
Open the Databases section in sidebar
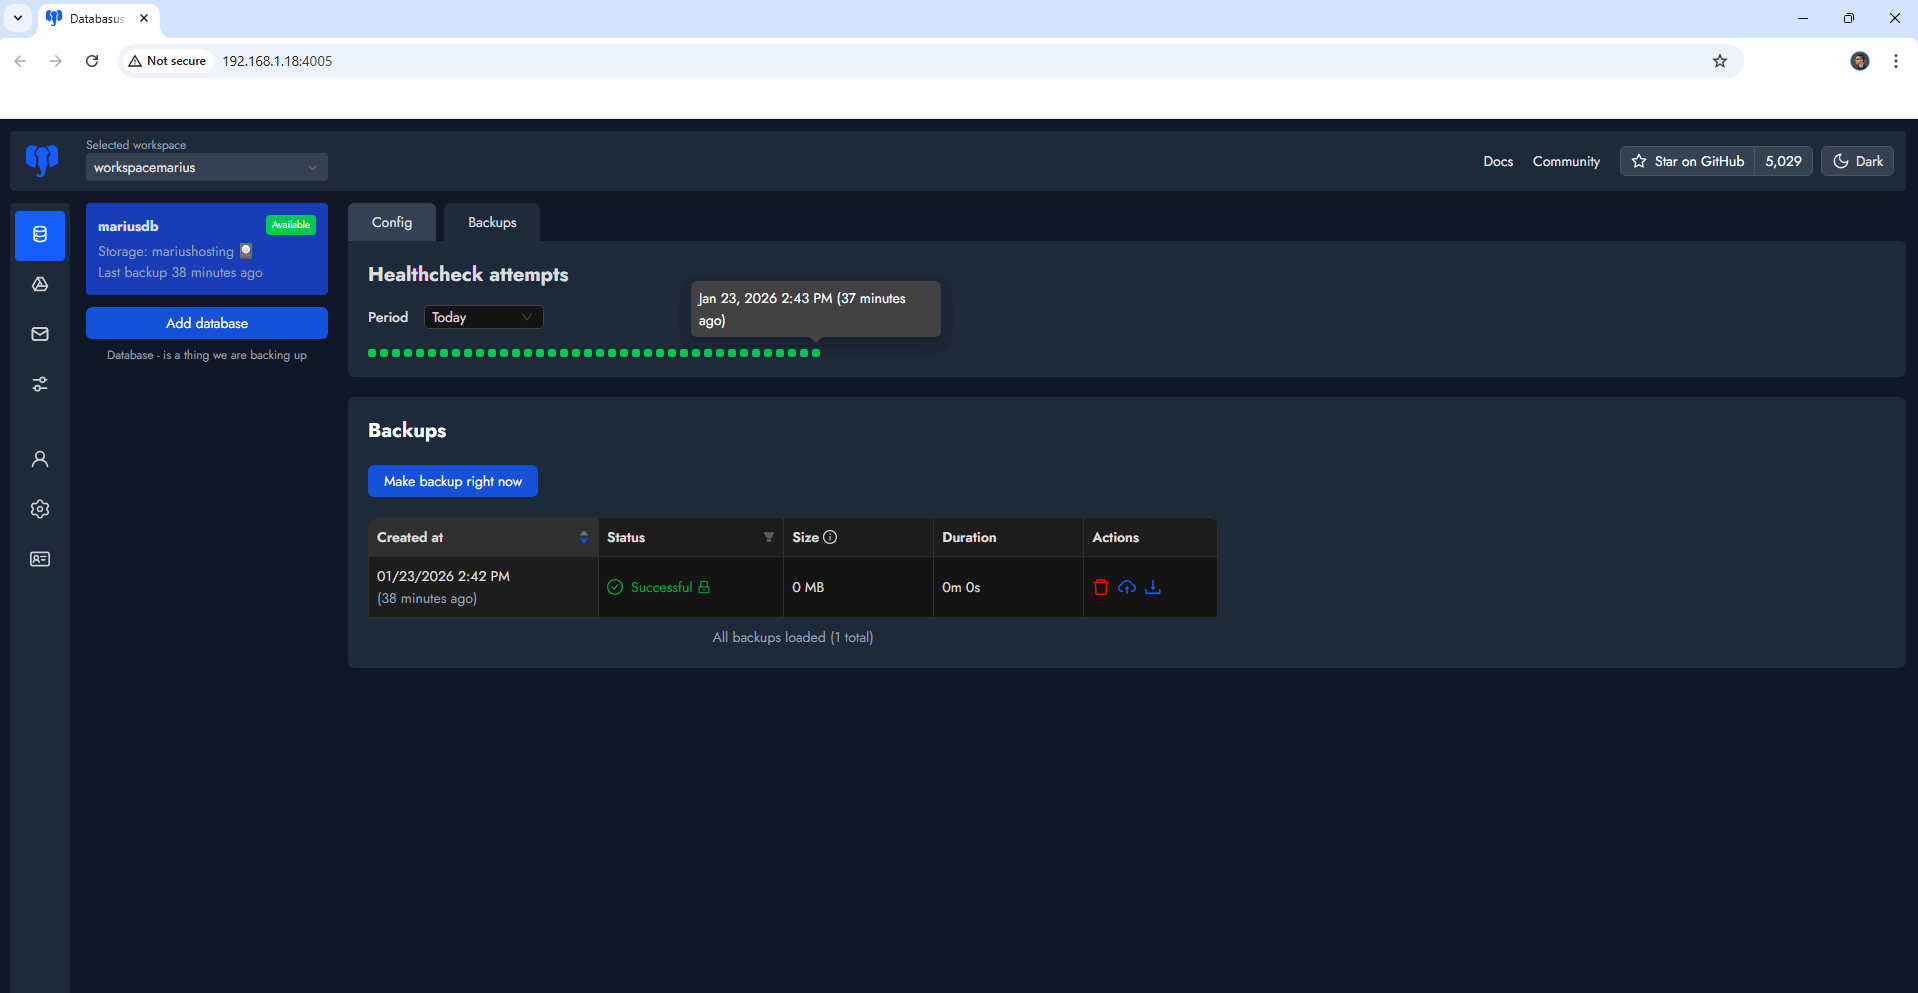click(x=40, y=236)
